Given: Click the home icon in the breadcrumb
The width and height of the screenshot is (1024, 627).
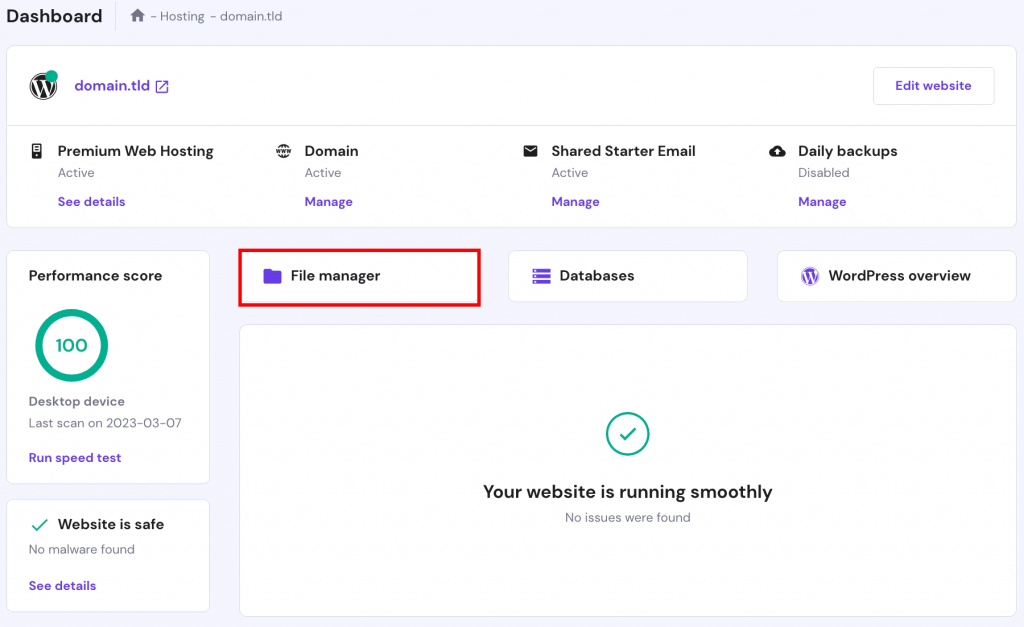Looking at the screenshot, I should point(138,15).
